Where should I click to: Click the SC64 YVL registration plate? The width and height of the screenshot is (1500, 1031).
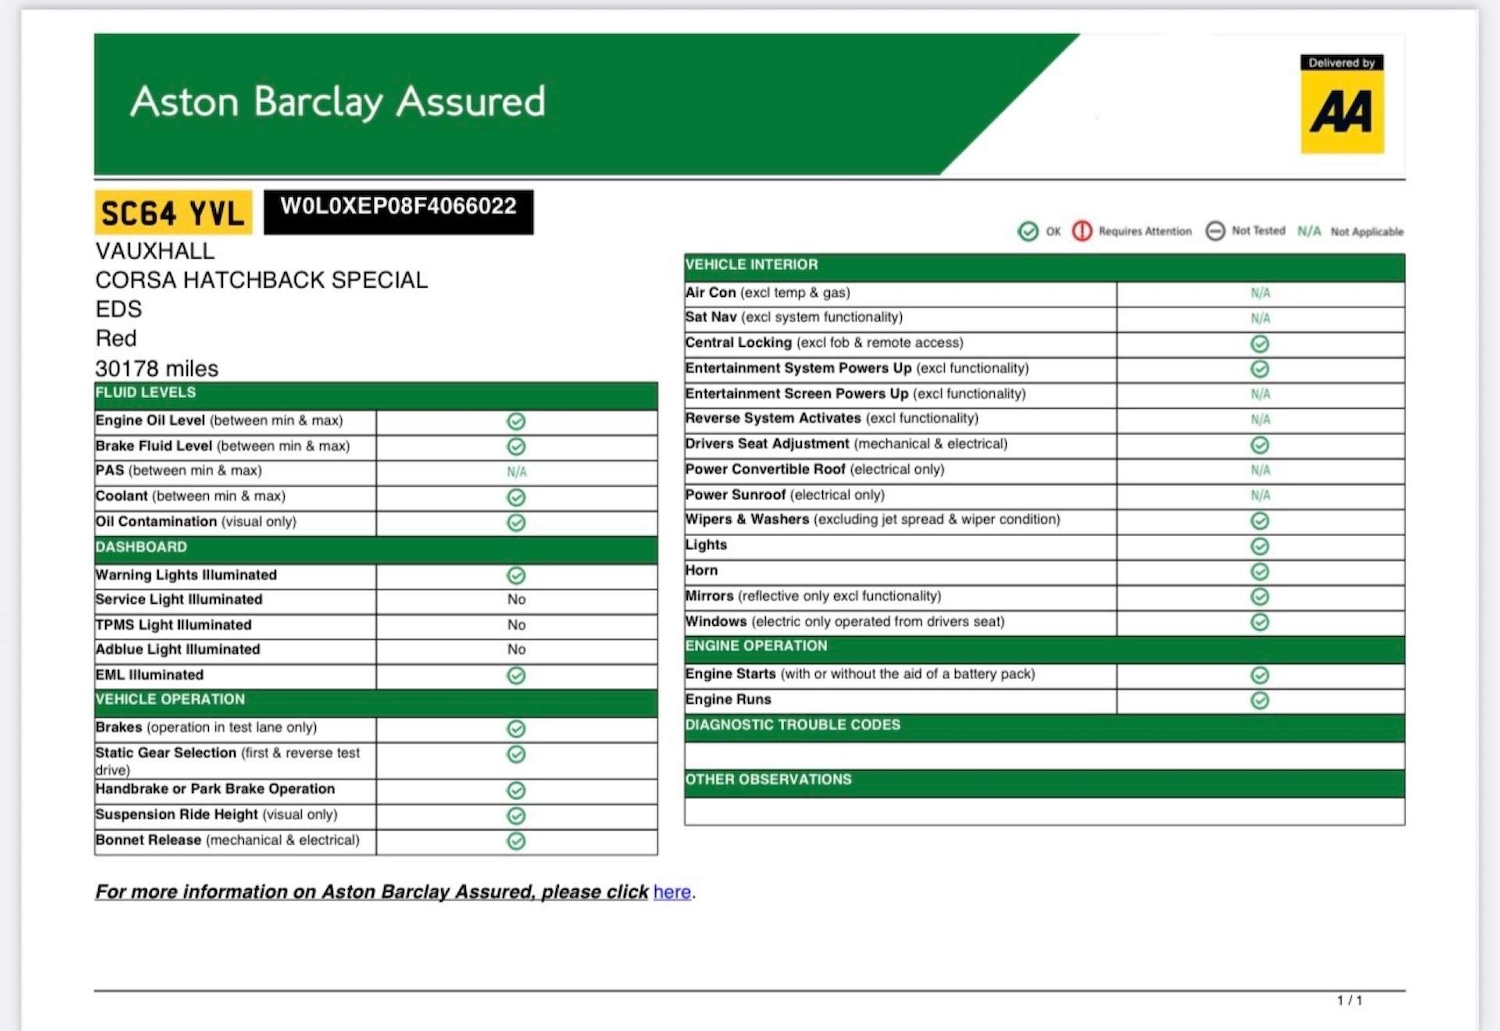(172, 213)
